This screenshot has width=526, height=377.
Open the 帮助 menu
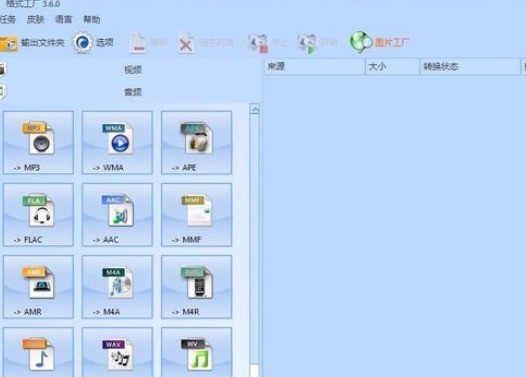point(92,19)
